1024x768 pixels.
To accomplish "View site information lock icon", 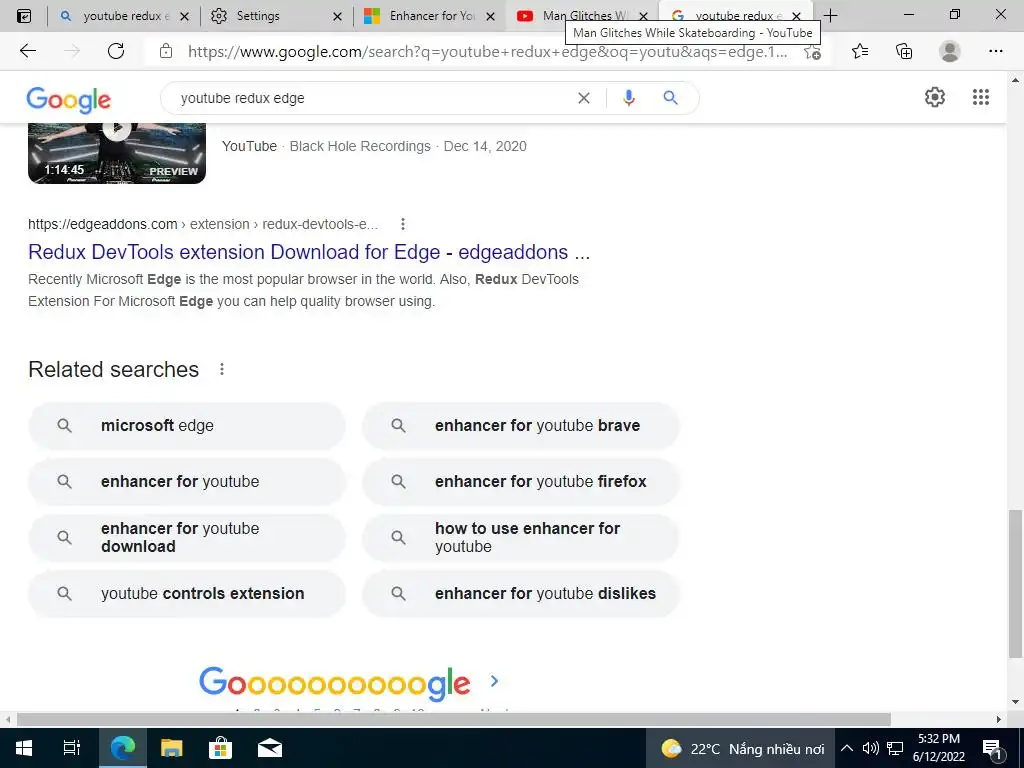I will point(166,51).
